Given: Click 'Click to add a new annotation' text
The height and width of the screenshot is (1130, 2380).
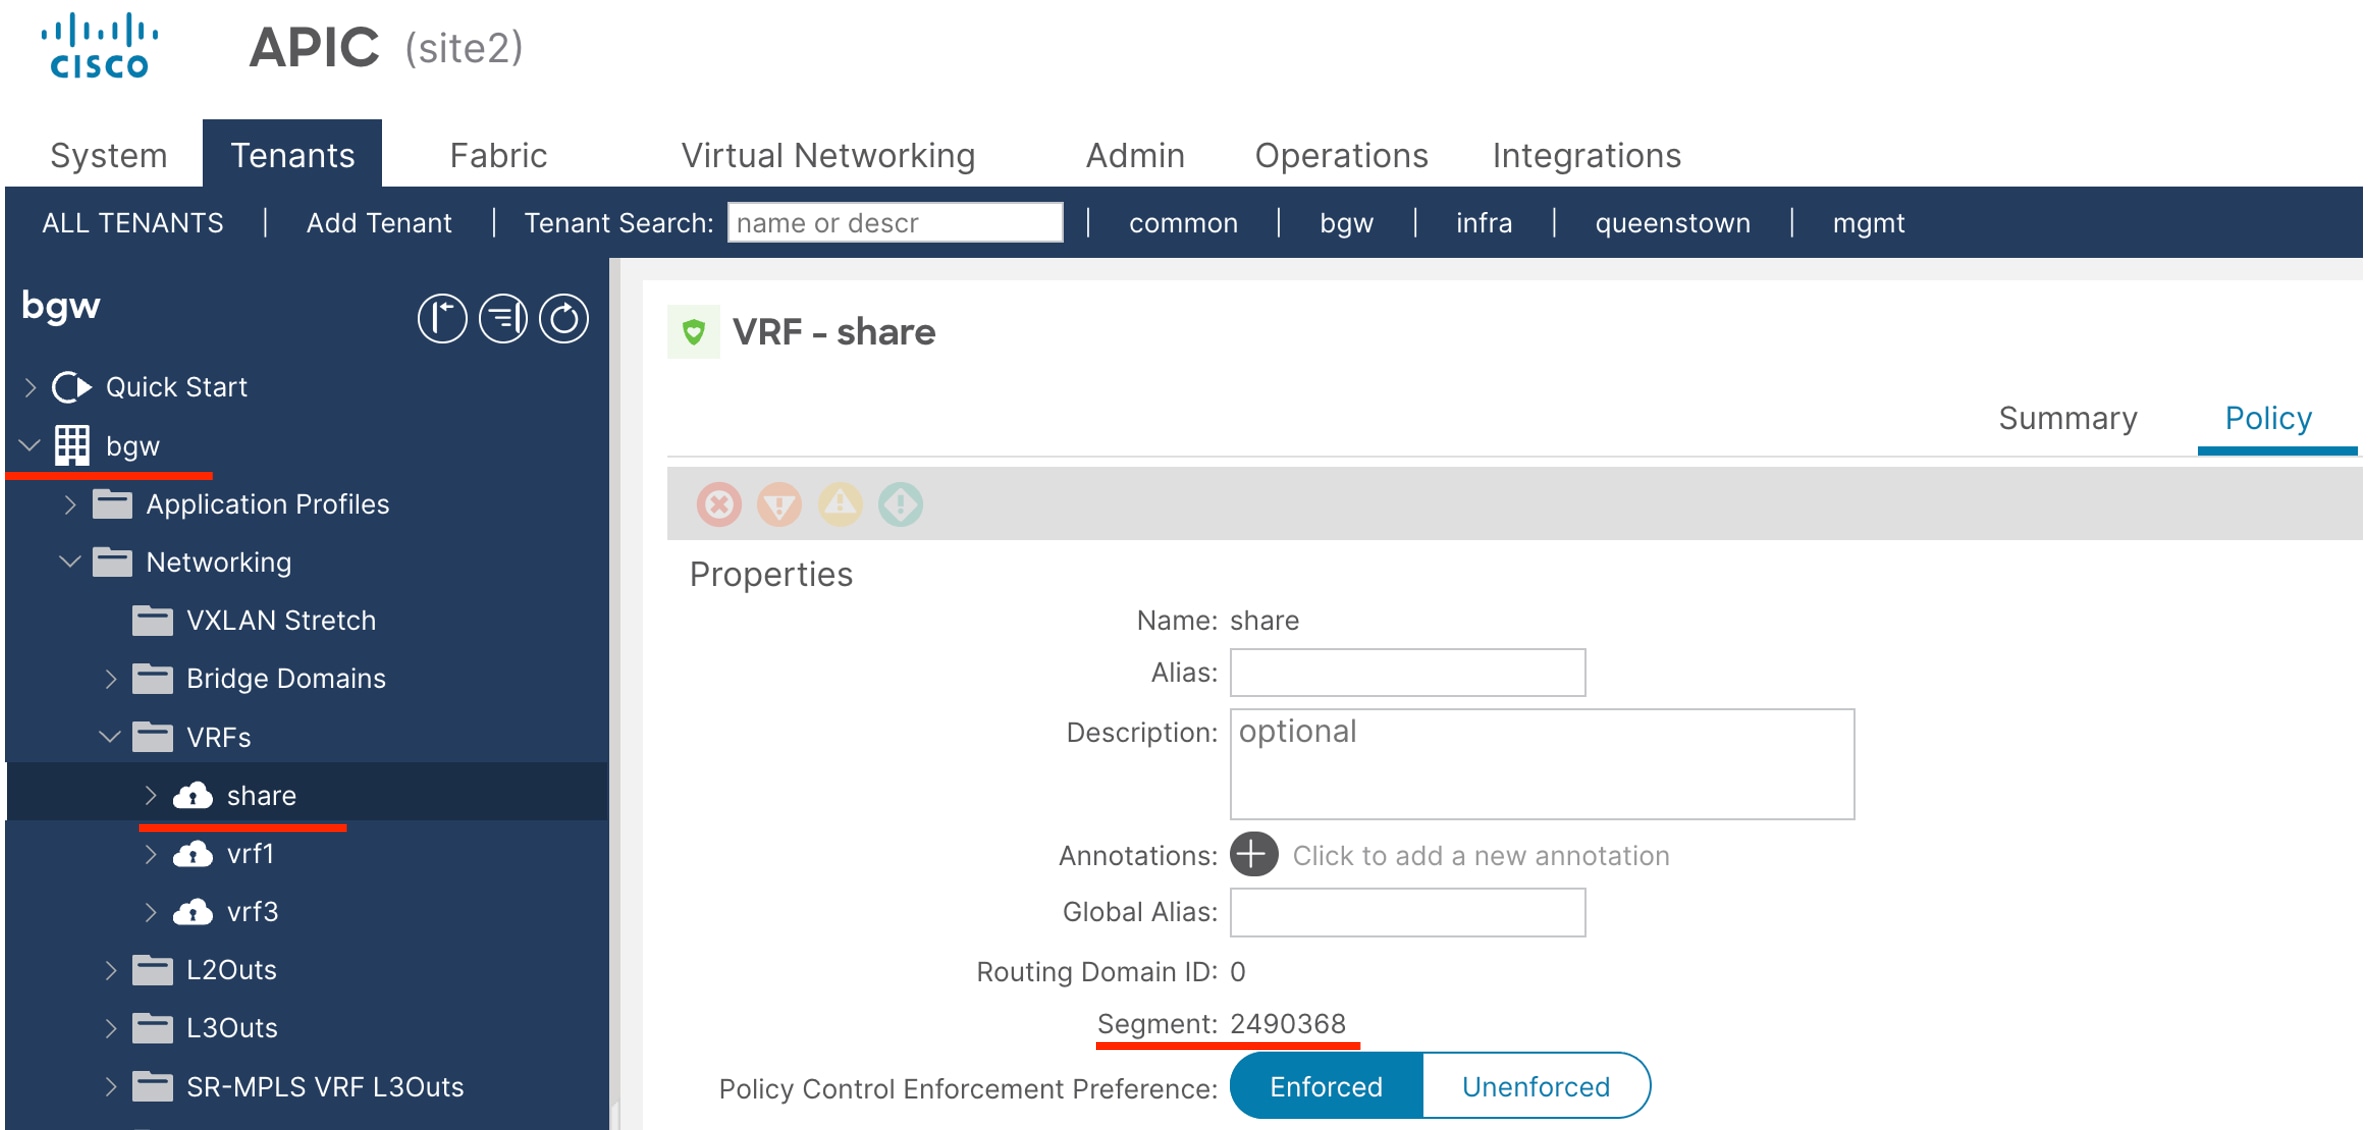Looking at the screenshot, I should pos(1481,856).
